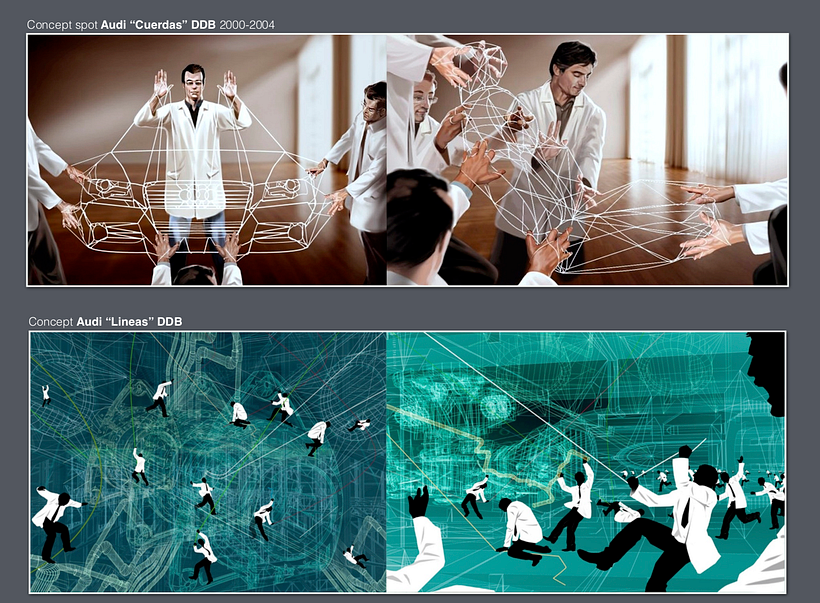Viewport: 820px width, 603px height.
Task: Open the dark teal Lineas illustration
Action: [x=208, y=462]
